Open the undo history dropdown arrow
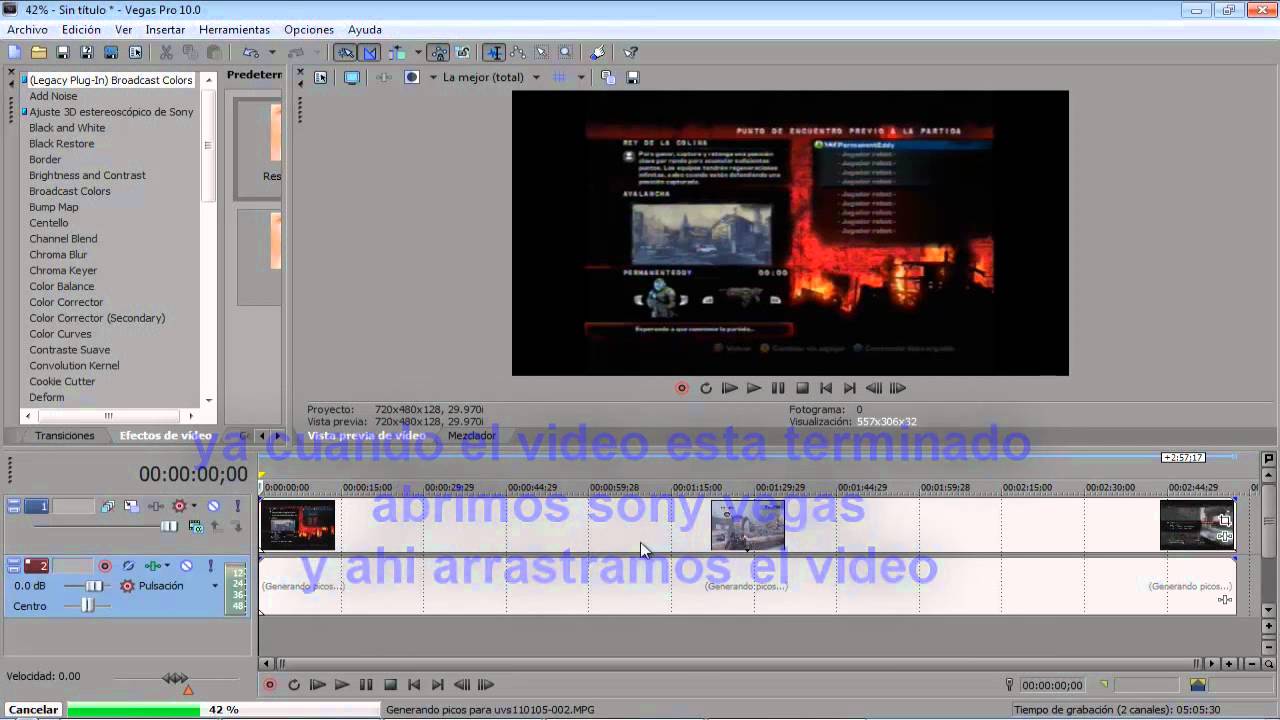 [x=272, y=53]
